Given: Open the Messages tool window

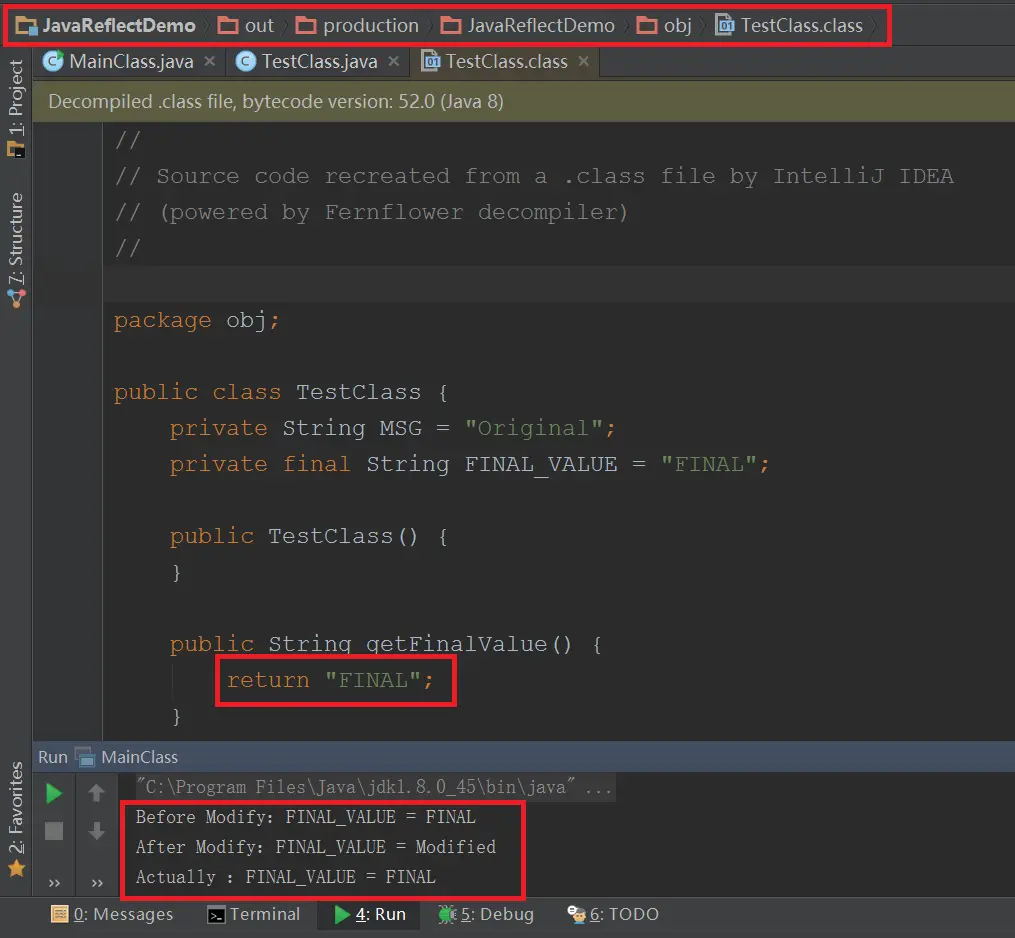Looking at the screenshot, I should [x=112, y=914].
